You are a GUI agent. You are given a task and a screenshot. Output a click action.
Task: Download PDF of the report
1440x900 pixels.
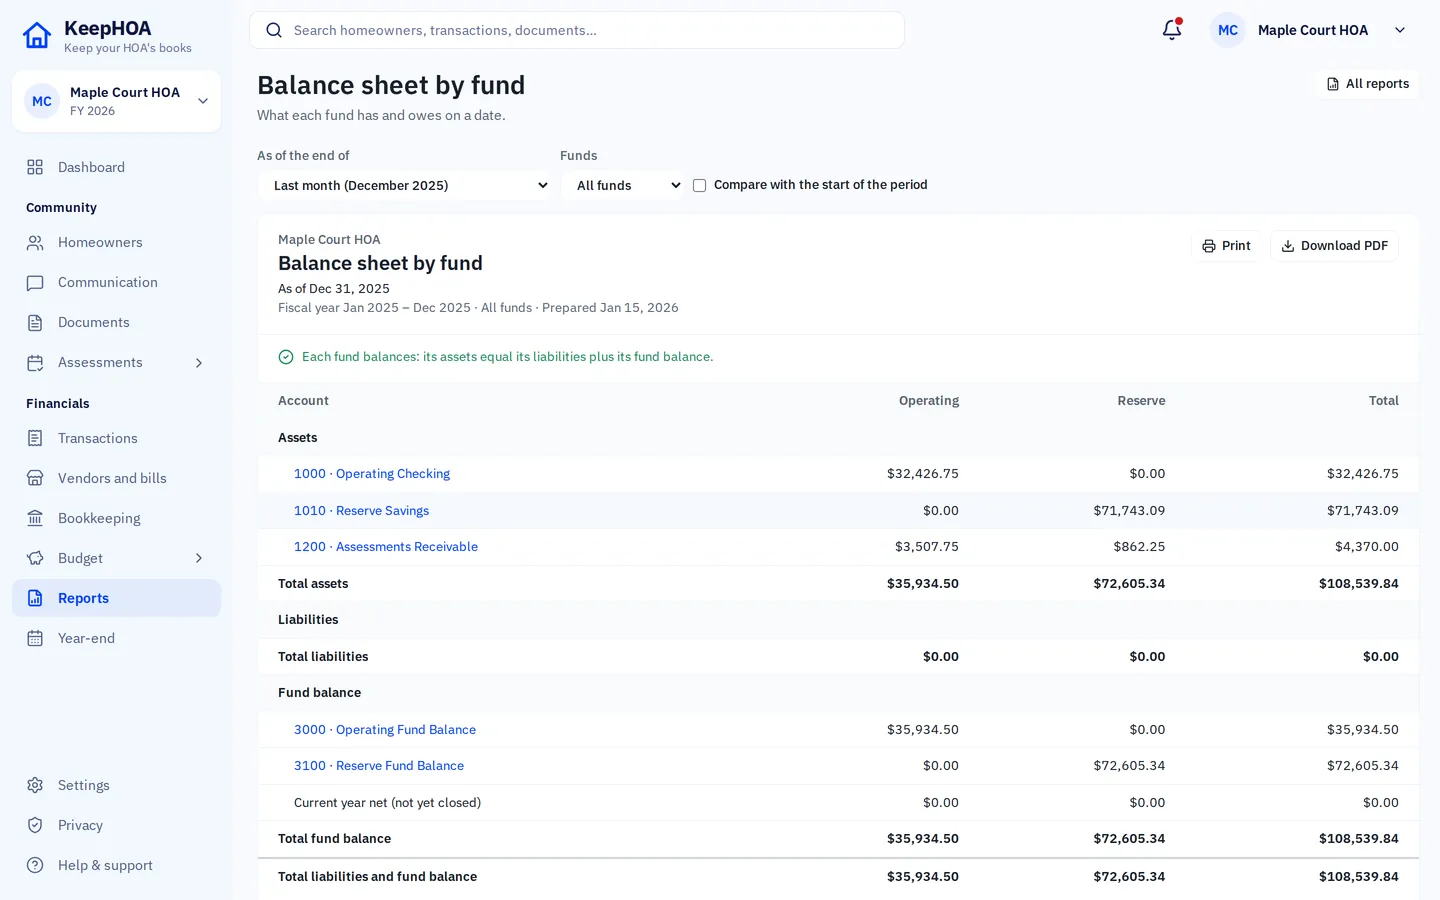pos(1334,246)
